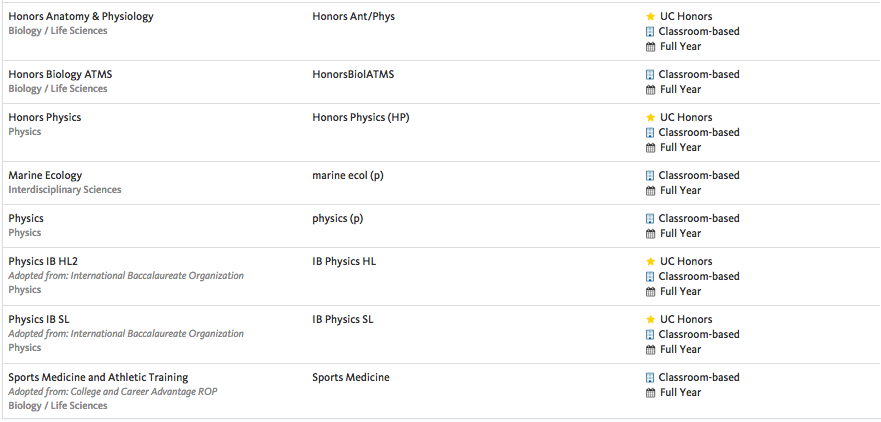Click the building icon in the plain Physics row
Image resolution: width=881 pixels, height=422 pixels.
click(650, 219)
